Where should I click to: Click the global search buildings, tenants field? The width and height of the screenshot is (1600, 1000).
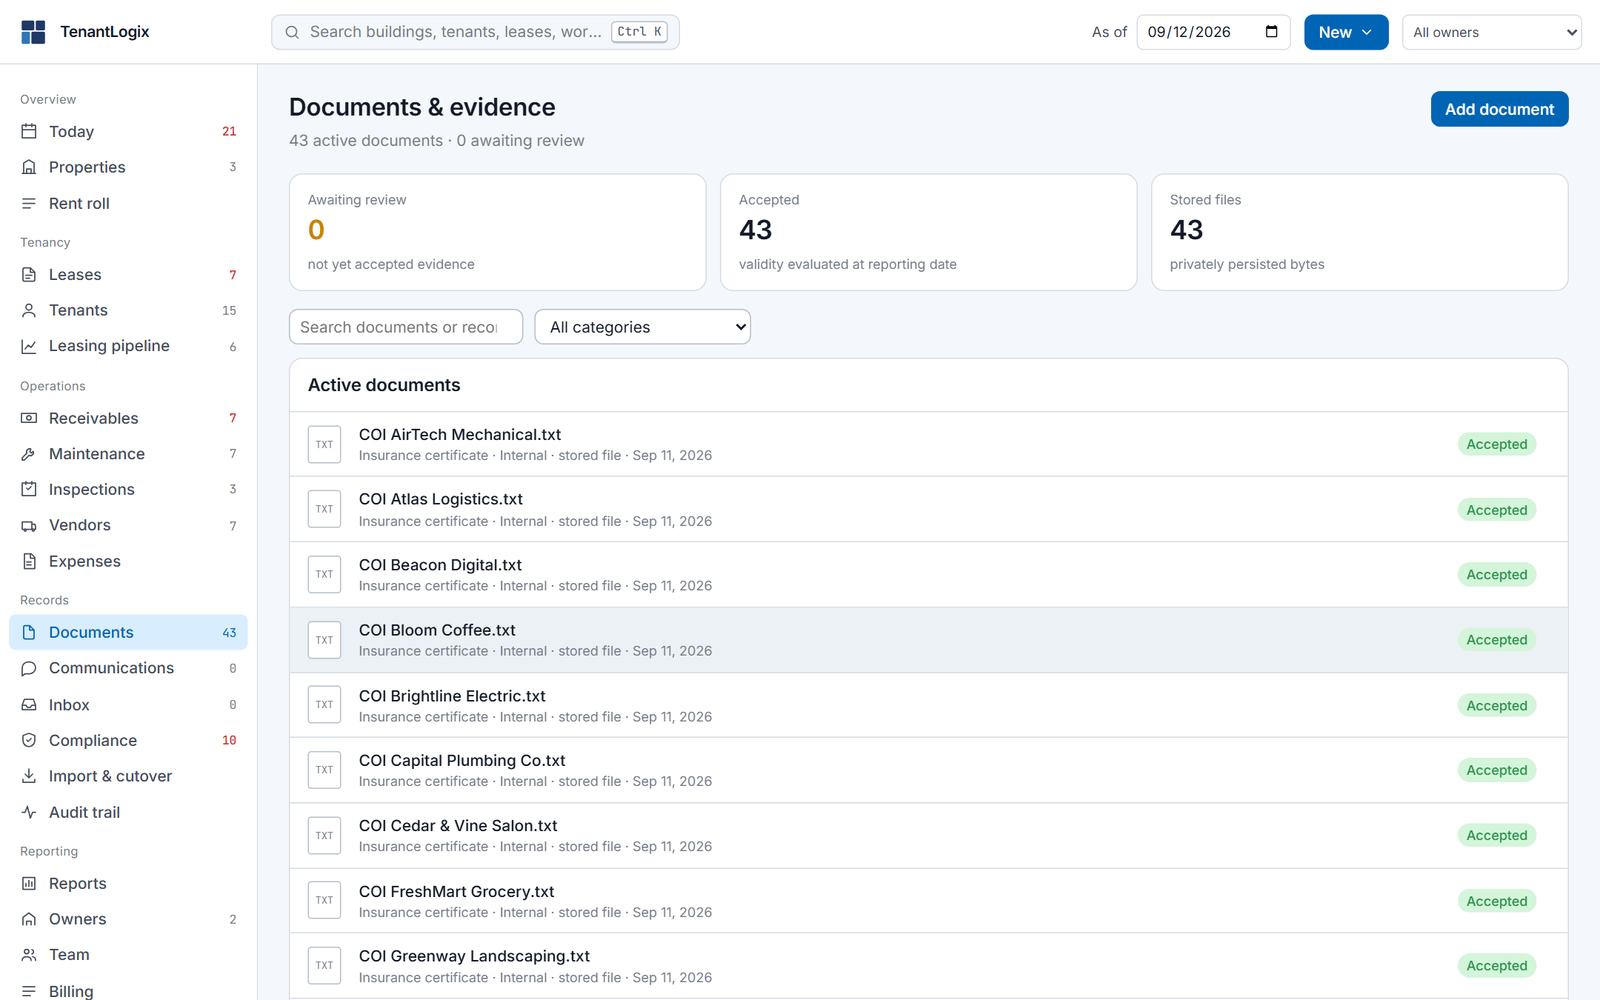475,32
